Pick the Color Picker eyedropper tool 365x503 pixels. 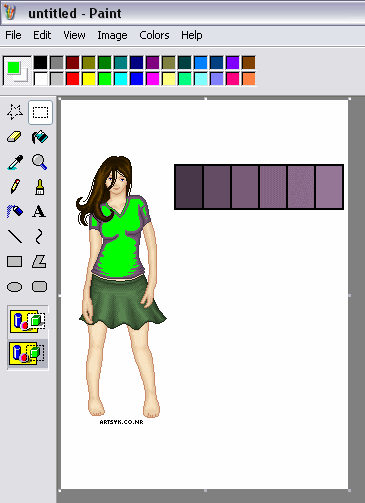tap(15, 162)
